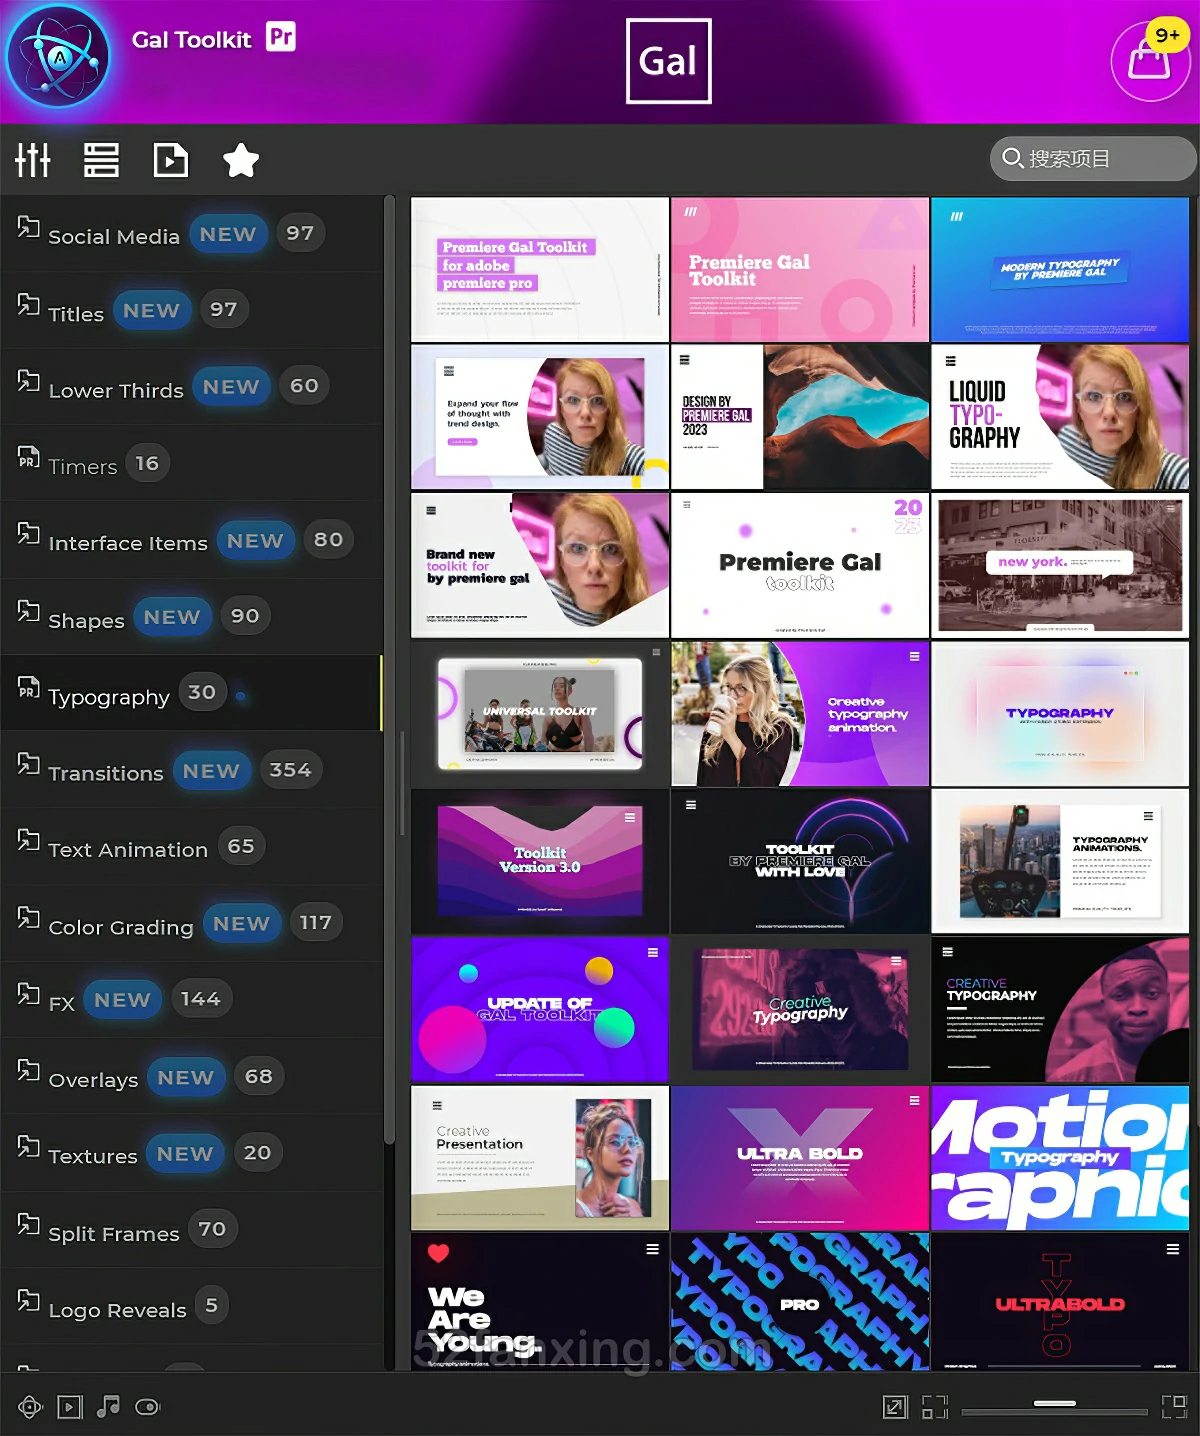Open the sliders settings icon

(33, 160)
